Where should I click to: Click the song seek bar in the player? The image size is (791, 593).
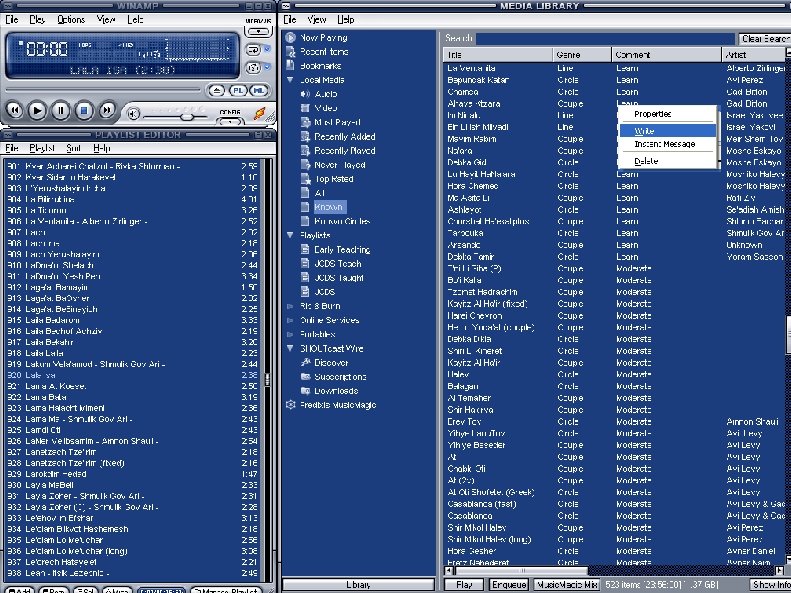coord(103,91)
